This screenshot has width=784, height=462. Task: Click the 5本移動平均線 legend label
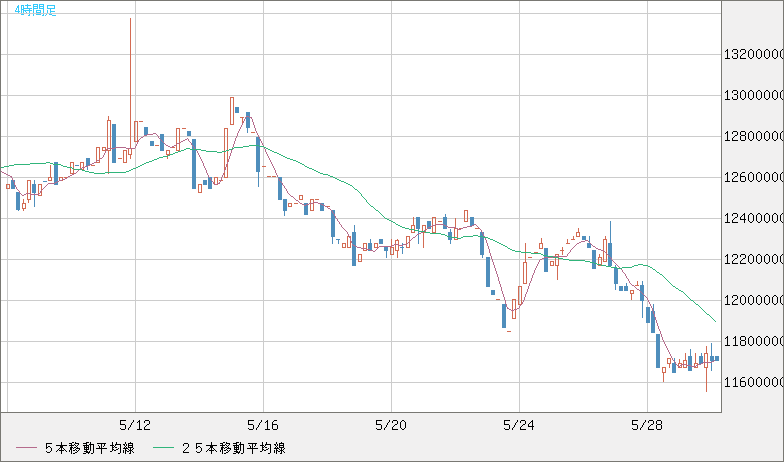90,448
